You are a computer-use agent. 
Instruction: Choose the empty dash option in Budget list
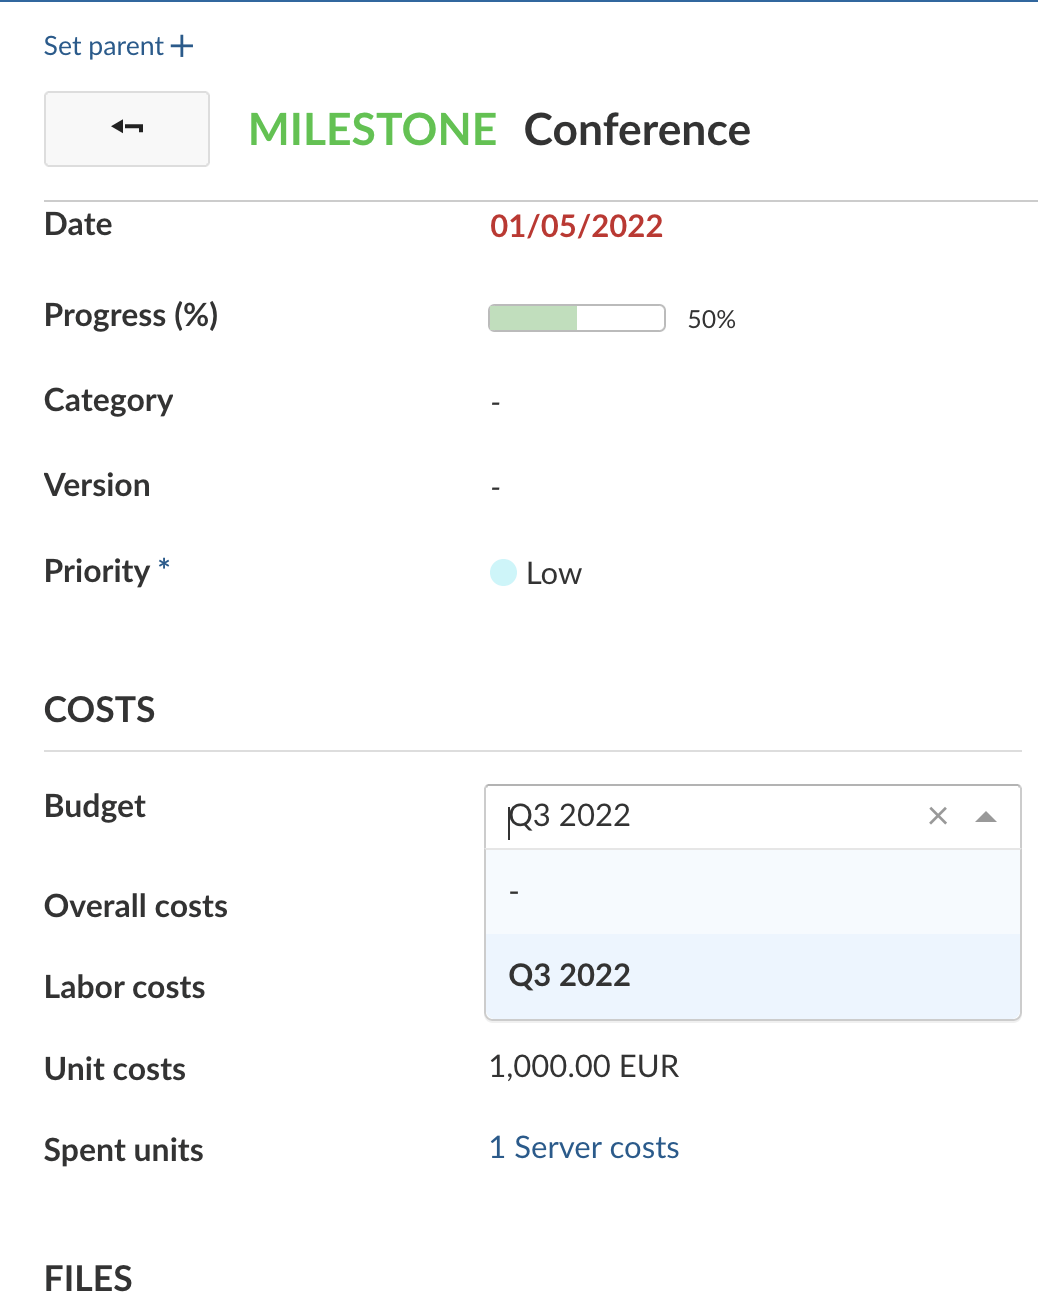[x=513, y=891]
